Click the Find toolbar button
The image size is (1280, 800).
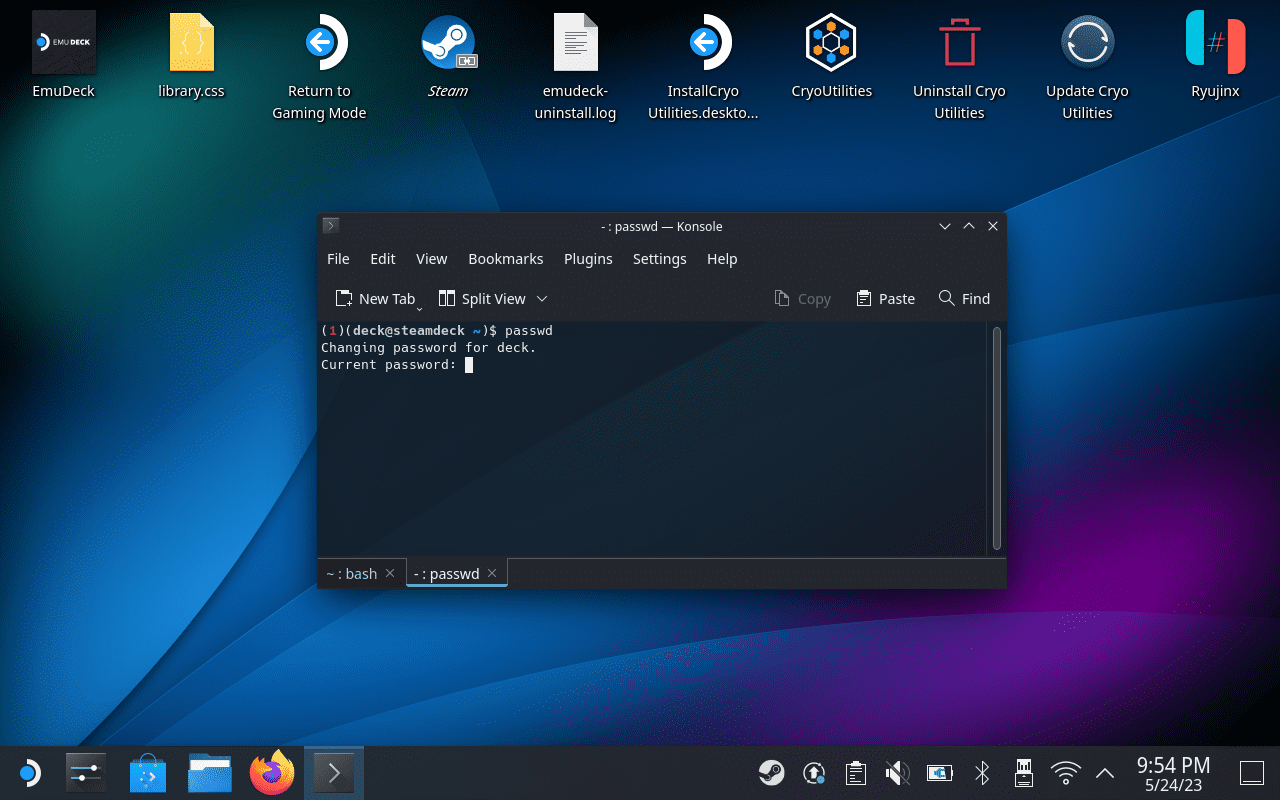point(964,298)
